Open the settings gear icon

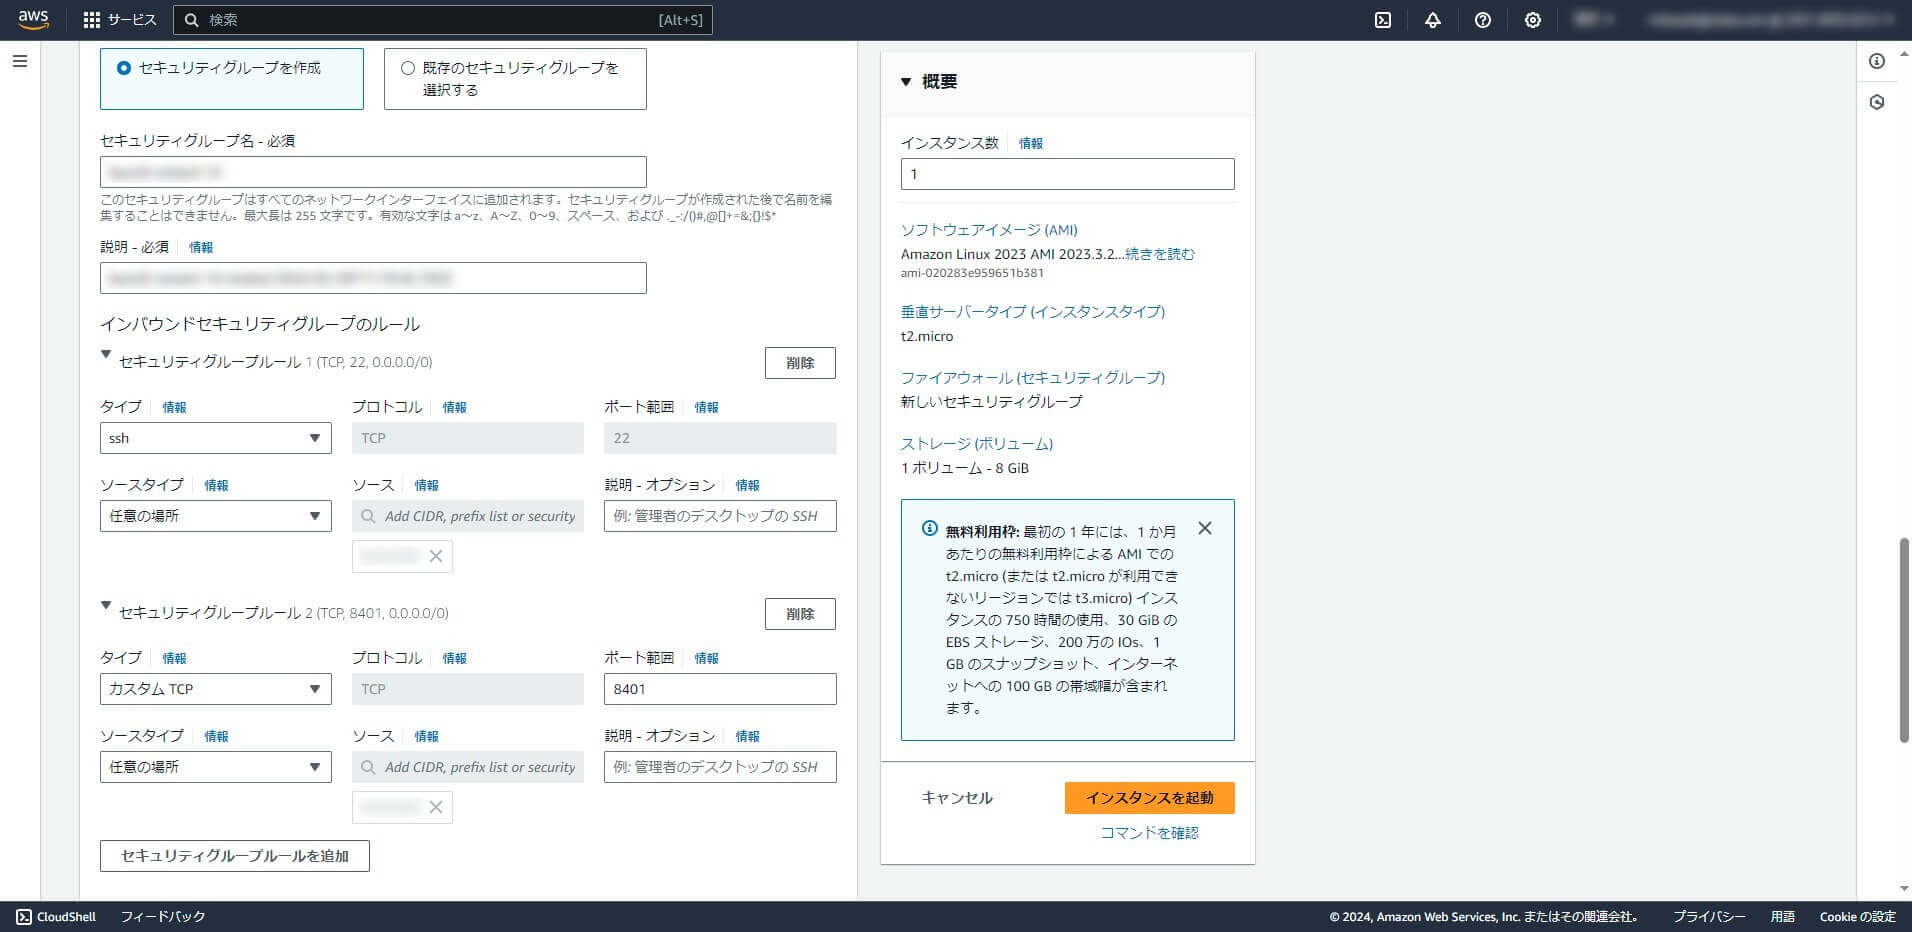pyautogui.click(x=1533, y=20)
